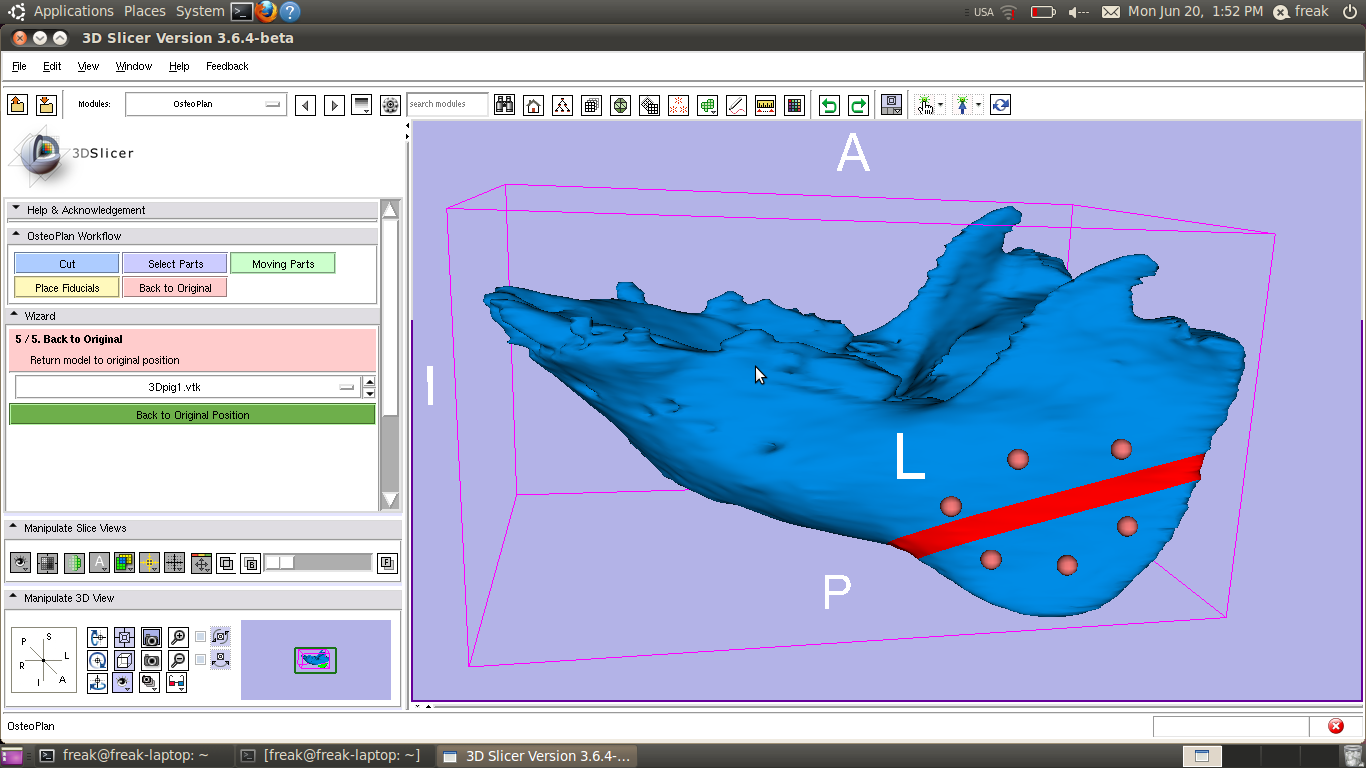Click the undo arrow icon
The width and height of the screenshot is (1366, 768).
829,105
